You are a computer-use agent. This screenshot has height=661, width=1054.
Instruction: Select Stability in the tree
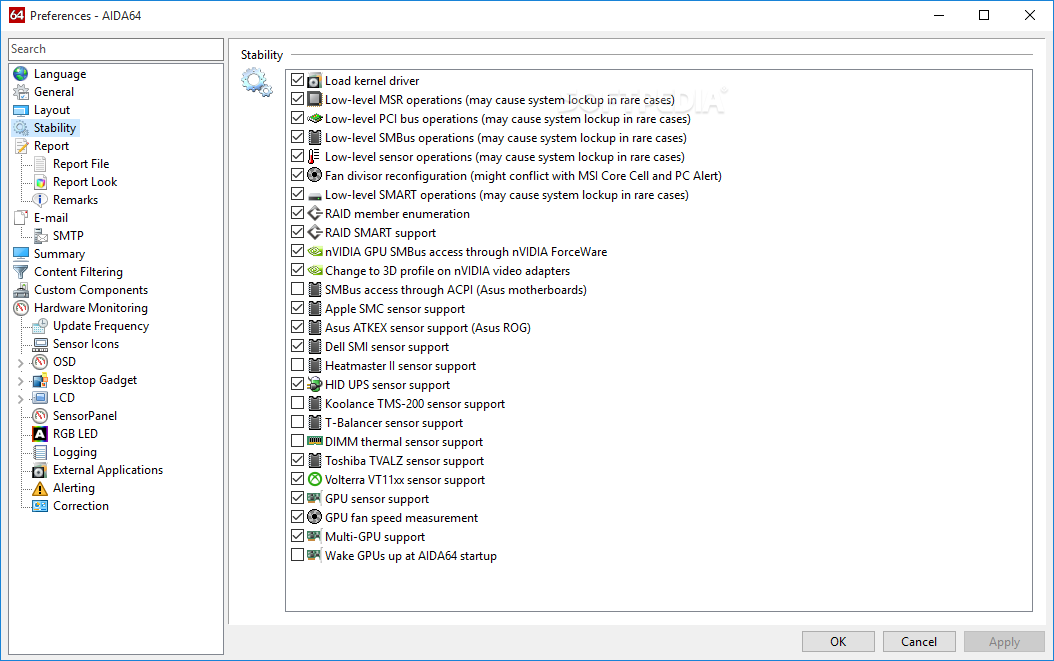55,128
